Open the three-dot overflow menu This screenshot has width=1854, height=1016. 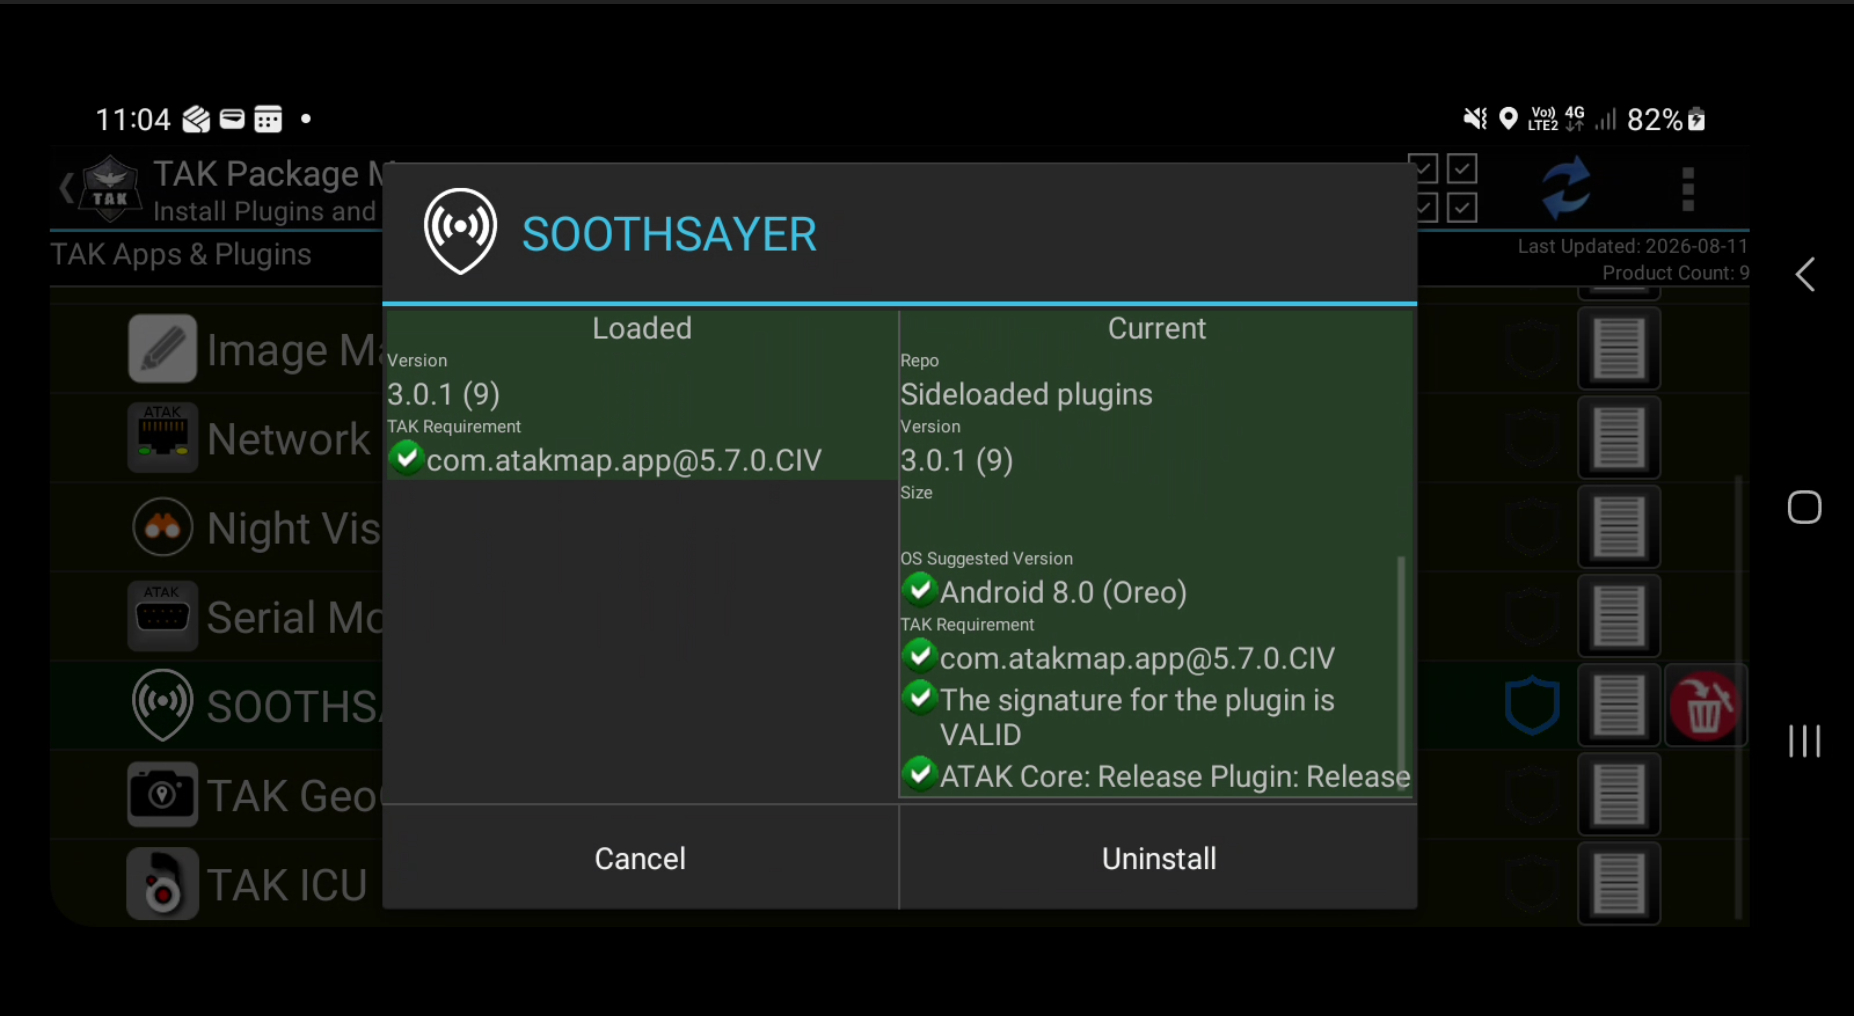click(1688, 189)
